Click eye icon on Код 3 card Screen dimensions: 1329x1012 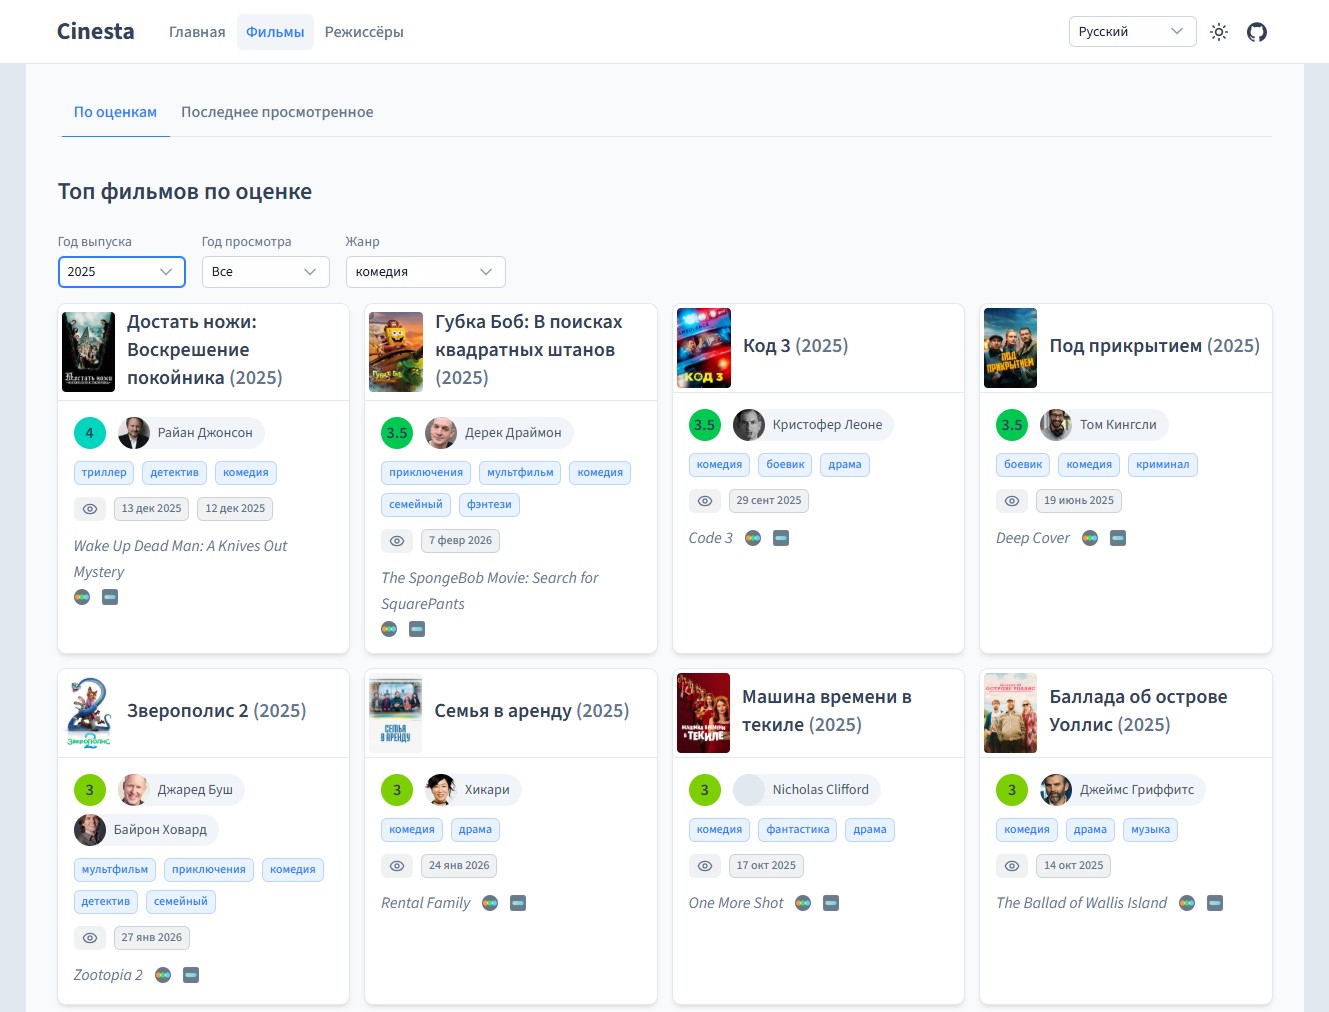click(x=705, y=501)
